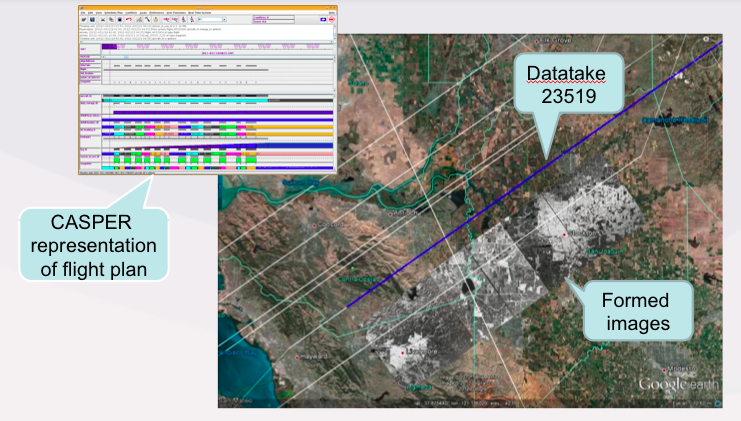Open the Conflicts menu

(131, 13)
